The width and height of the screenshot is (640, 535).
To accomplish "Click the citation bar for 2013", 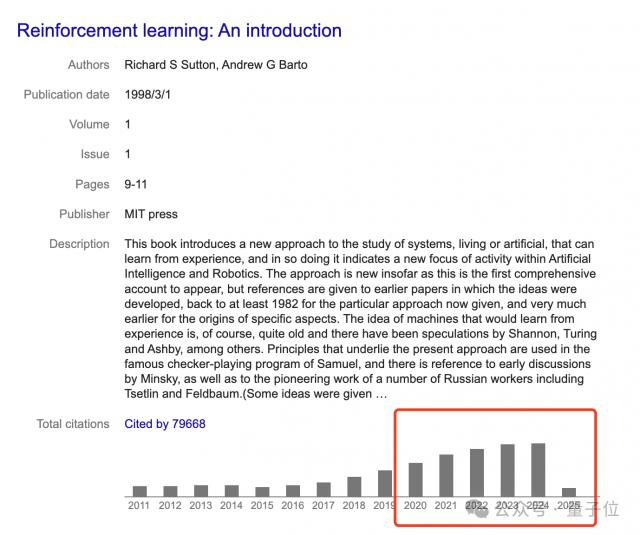I will pyautogui.click(x=201, y=490).
